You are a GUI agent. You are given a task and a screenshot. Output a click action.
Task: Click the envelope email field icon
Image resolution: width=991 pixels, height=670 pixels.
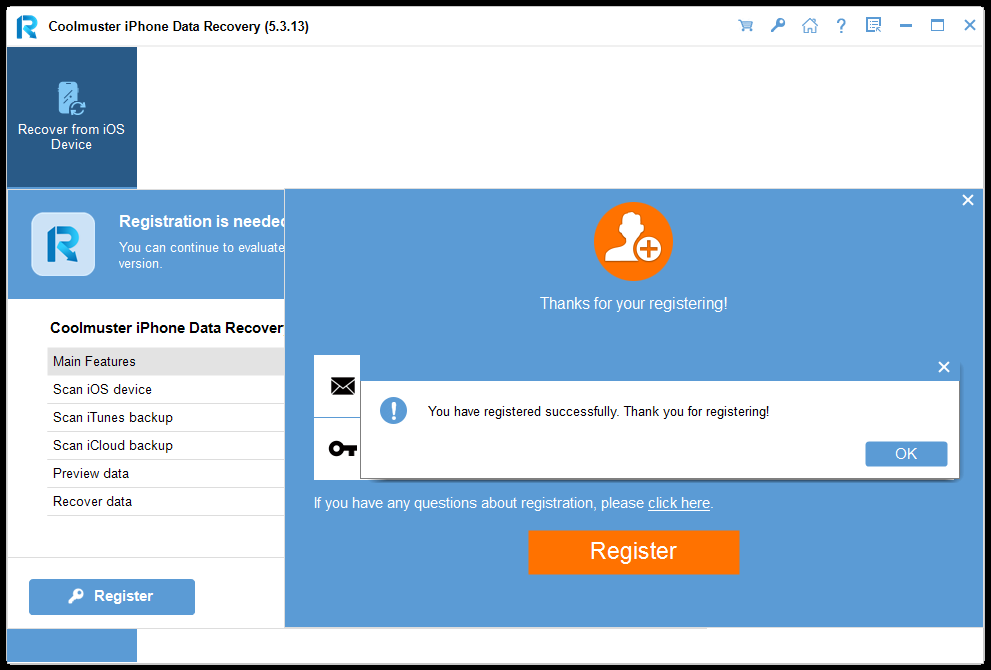tap(342, 386)
